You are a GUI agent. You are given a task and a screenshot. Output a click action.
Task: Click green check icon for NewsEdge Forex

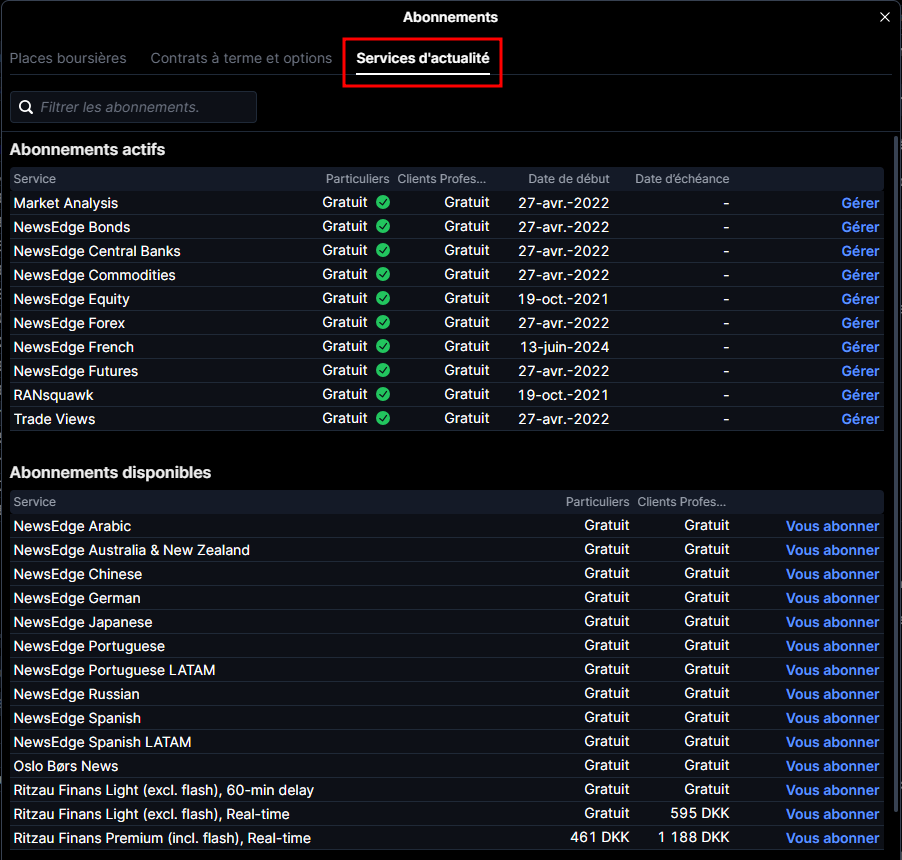click(x=383, y=322)
